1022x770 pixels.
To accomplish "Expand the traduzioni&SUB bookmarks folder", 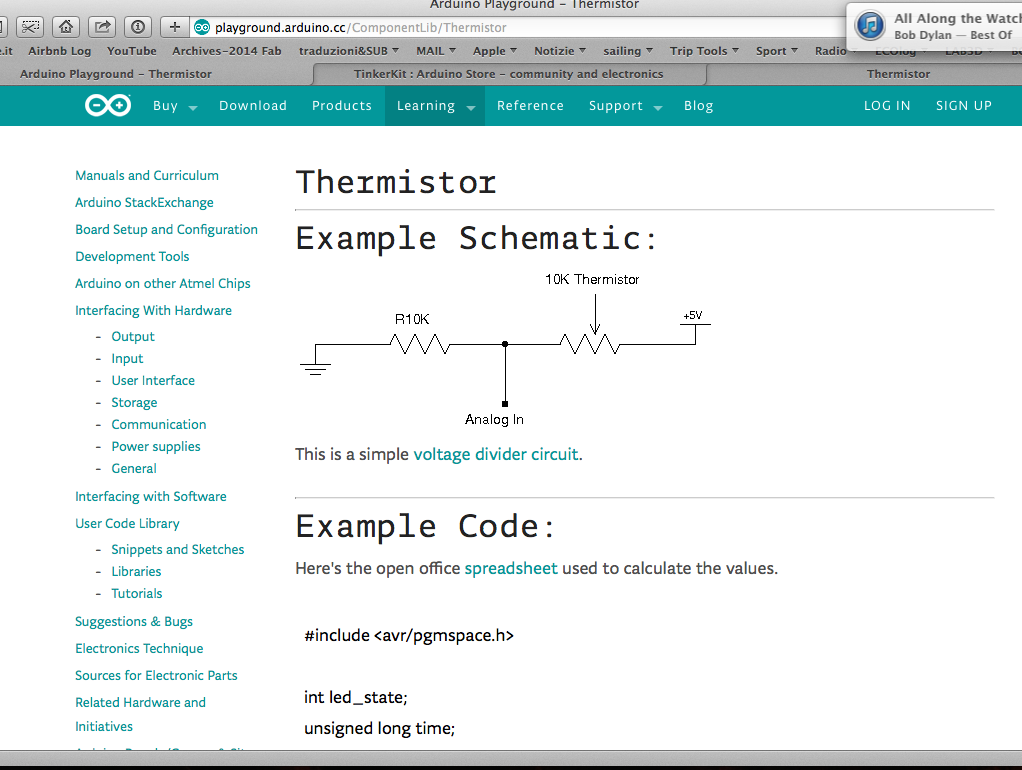I will tap(349, 51).
